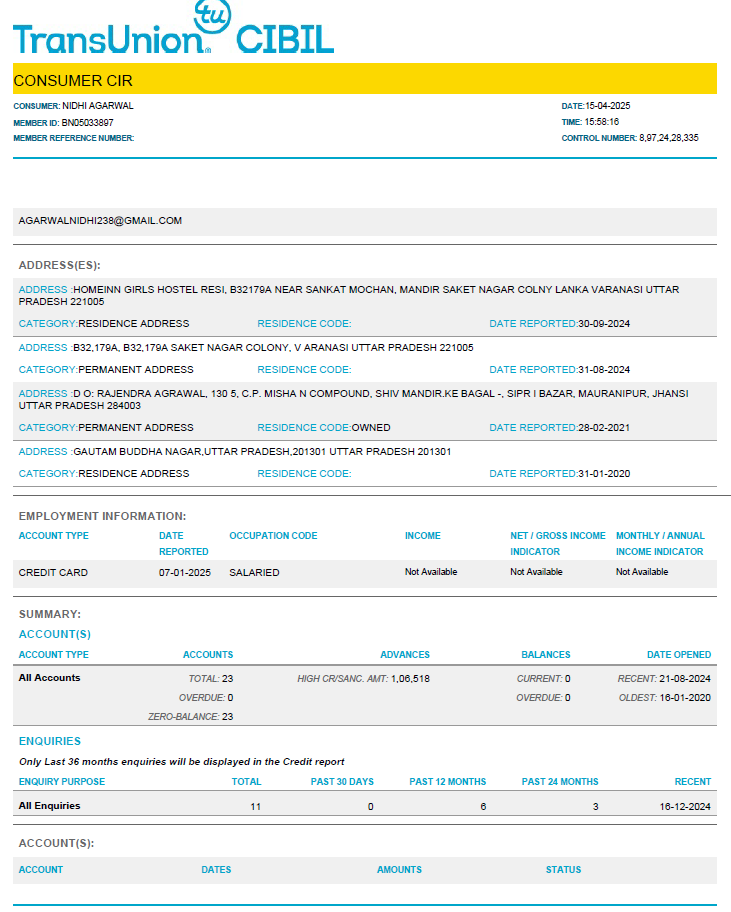Screen dimensions: 731x912
Task: Click the ENQUIRIES section title
Action: [x=50, y=741]
